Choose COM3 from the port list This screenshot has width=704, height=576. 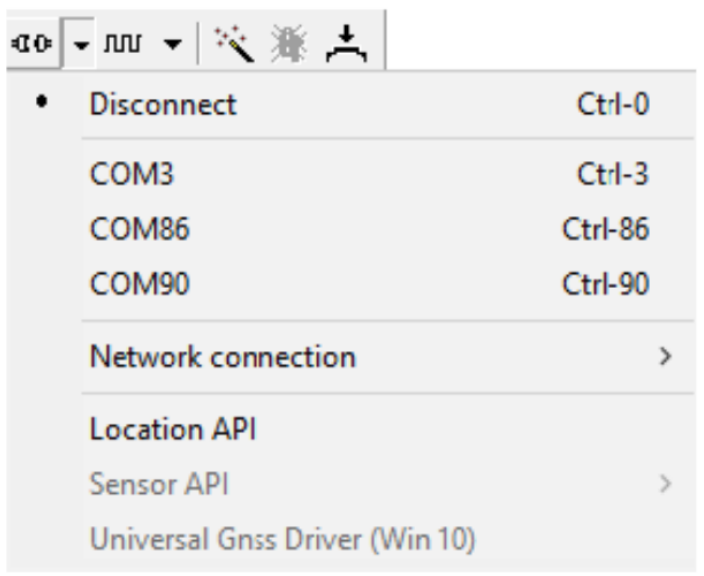click(132, 174)
